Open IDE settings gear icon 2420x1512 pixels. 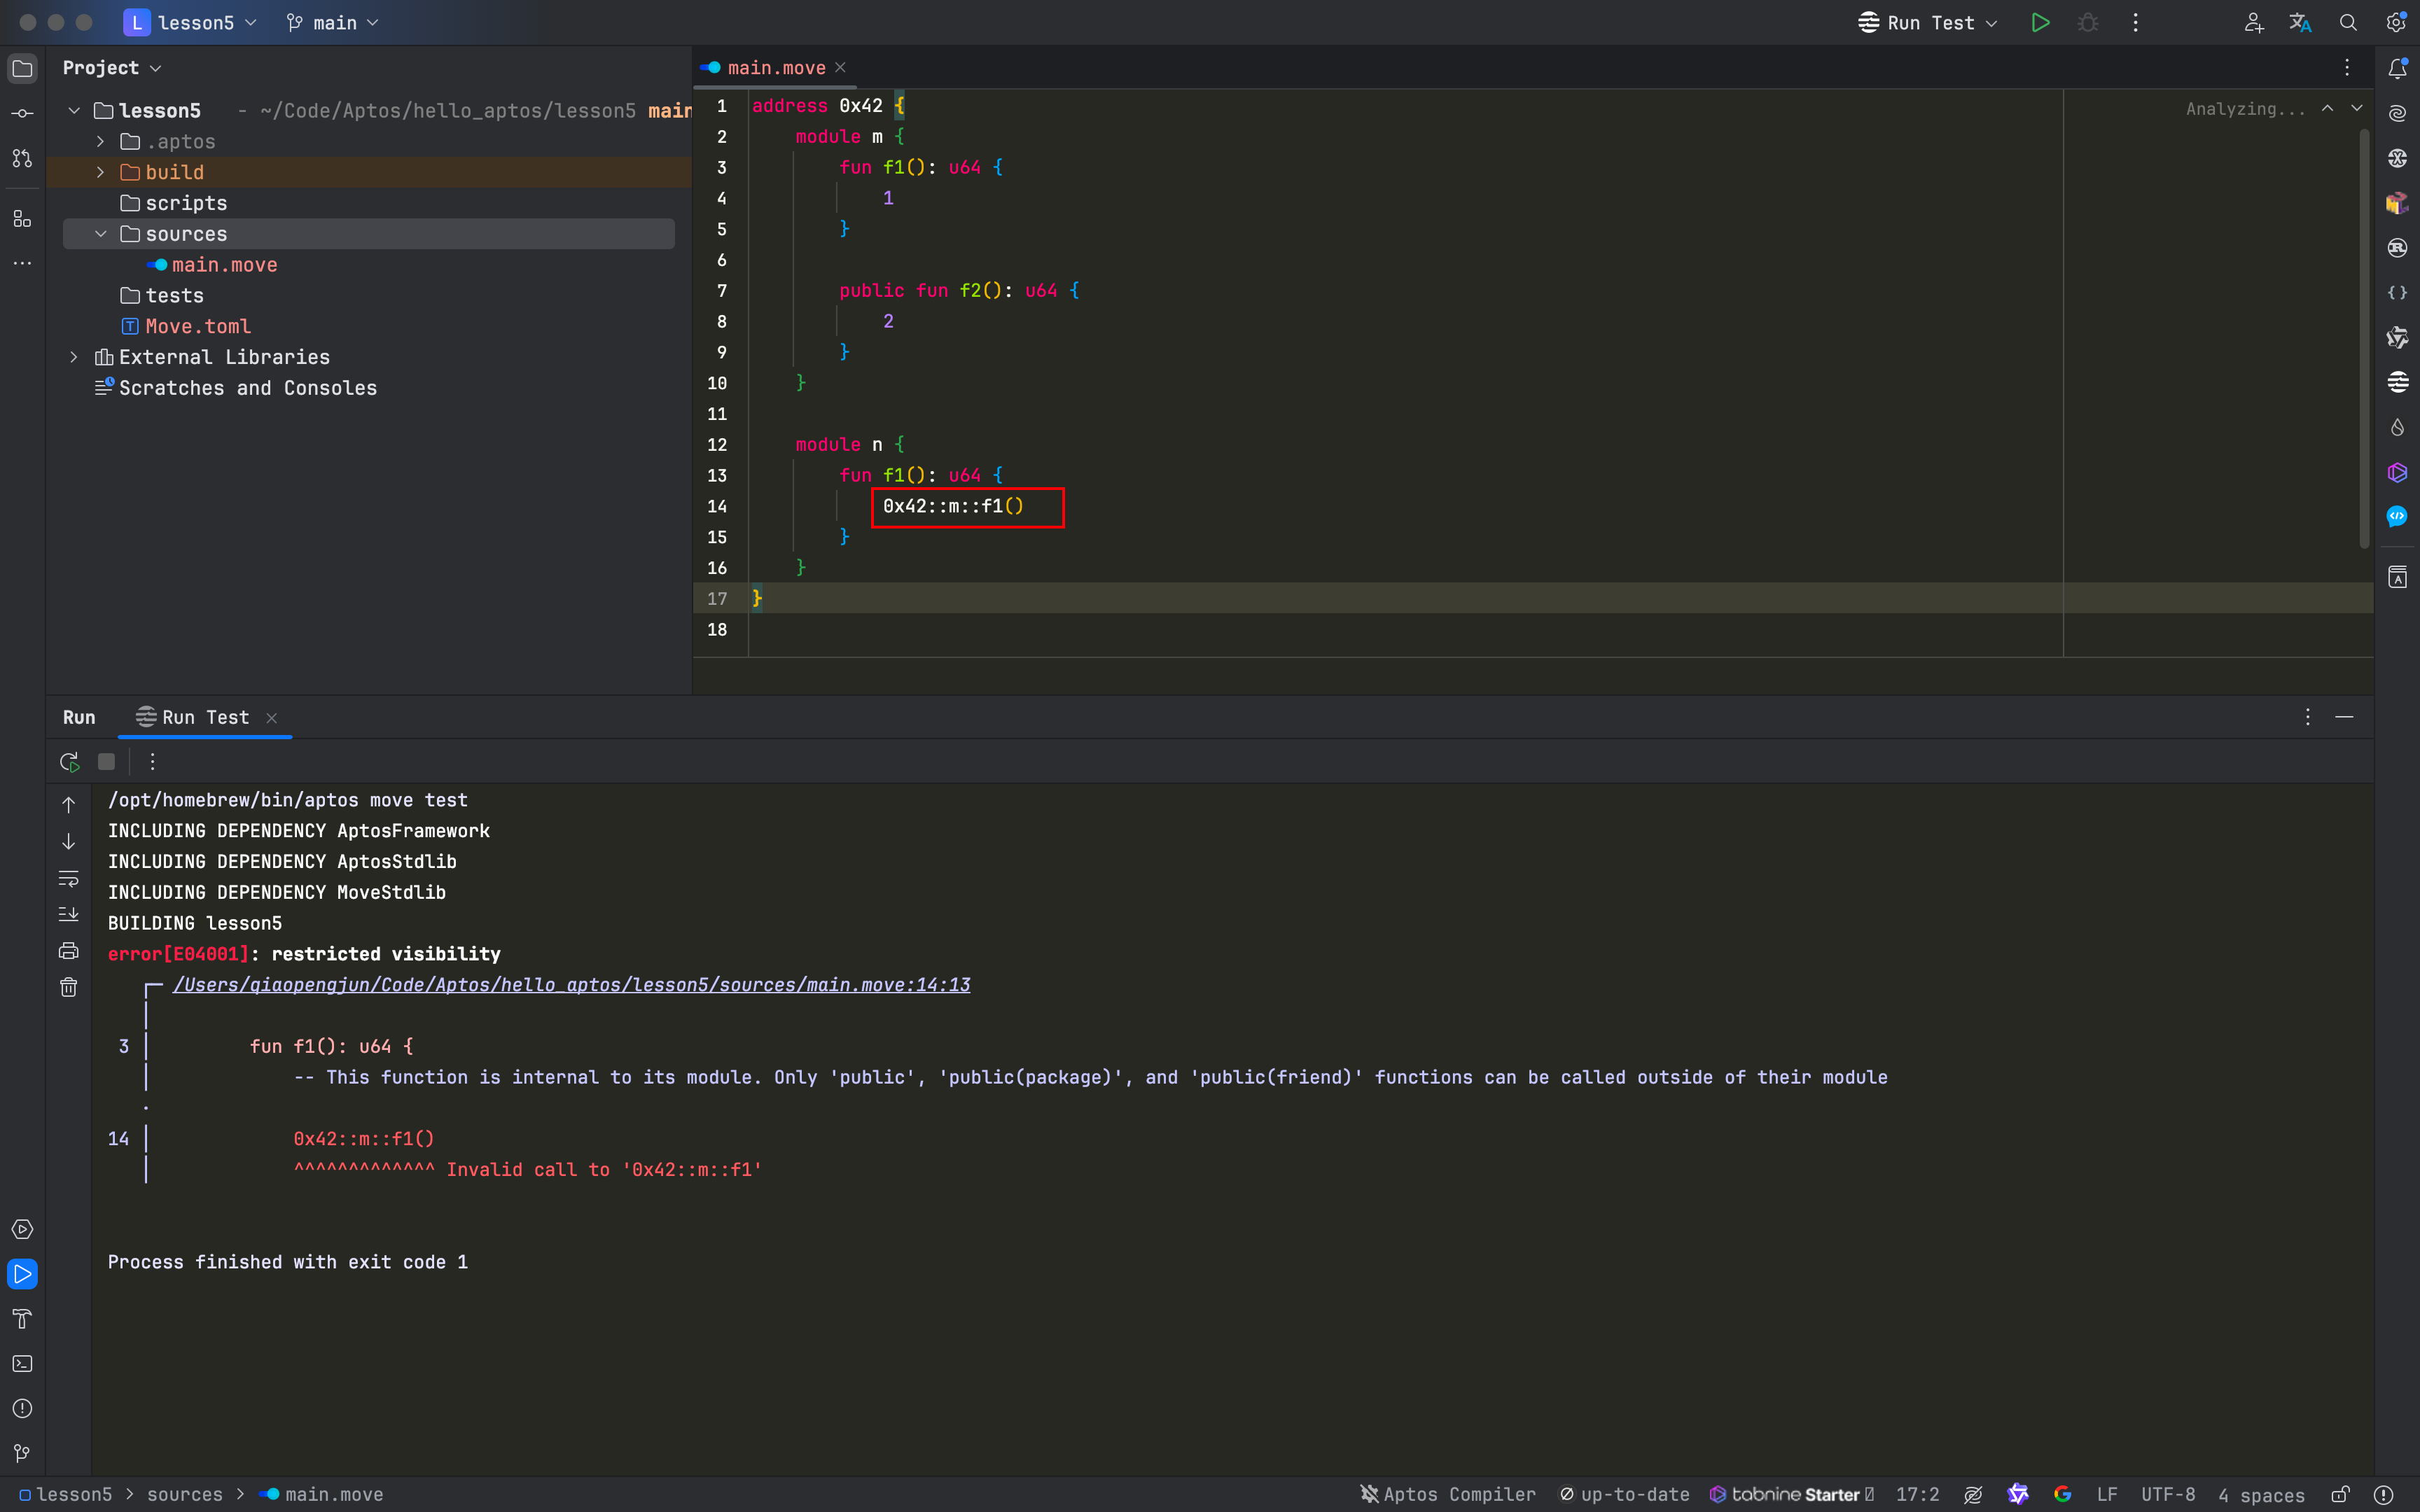2395,22
